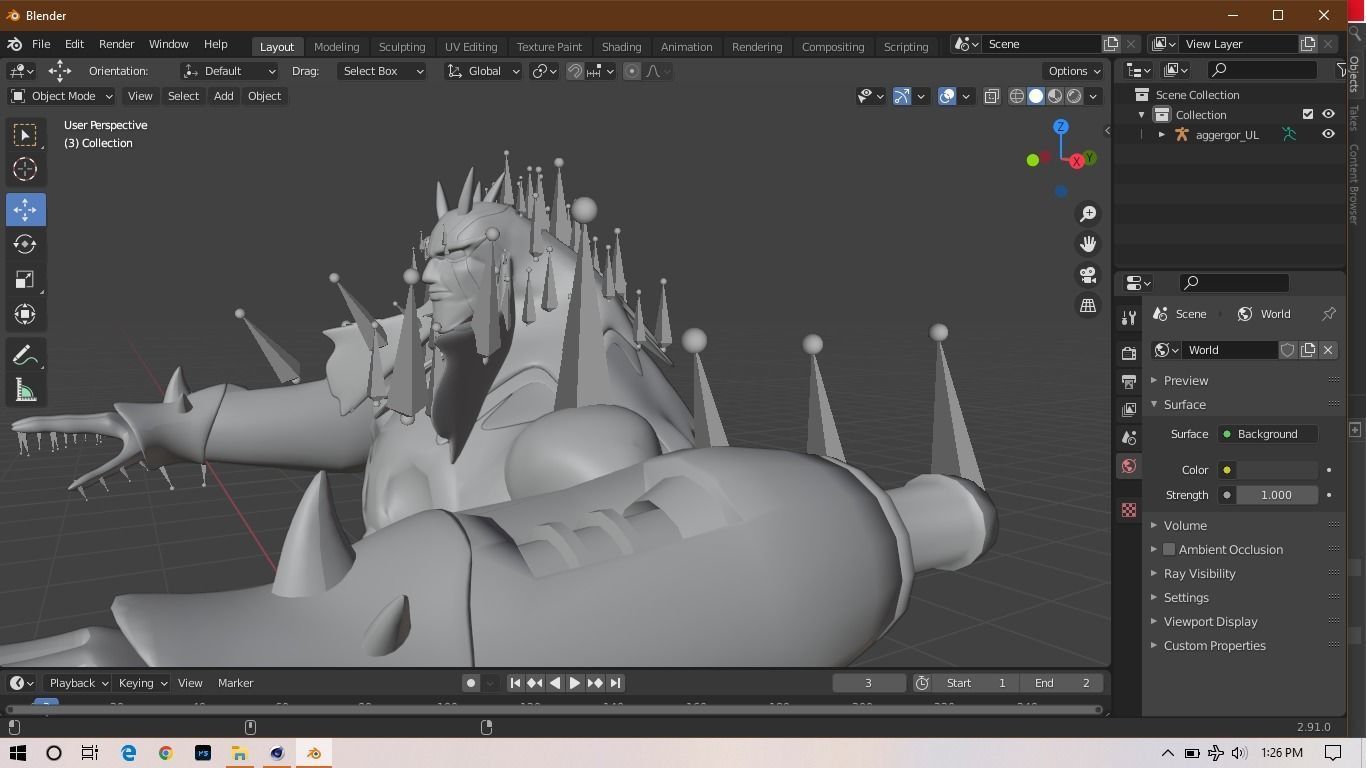Select the Annotate tool

coord(25,356)
